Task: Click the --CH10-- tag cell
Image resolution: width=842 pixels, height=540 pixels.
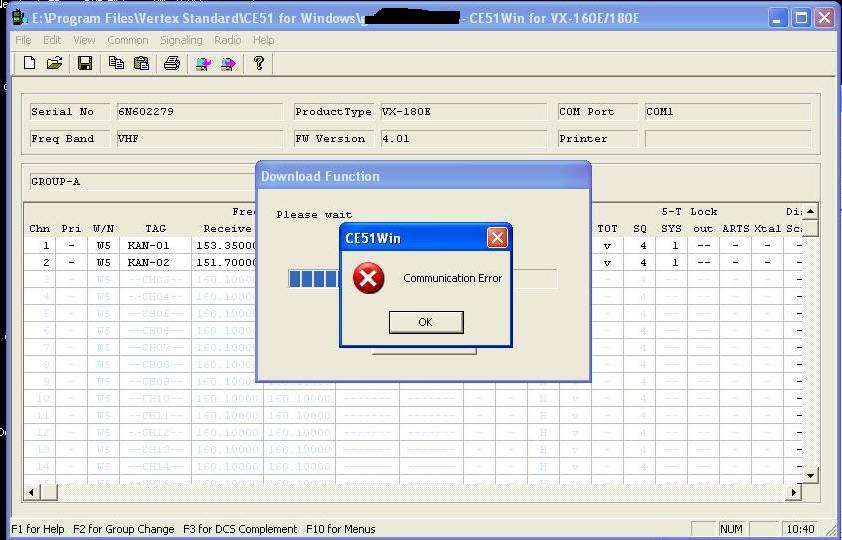Action: coord(155,398)
